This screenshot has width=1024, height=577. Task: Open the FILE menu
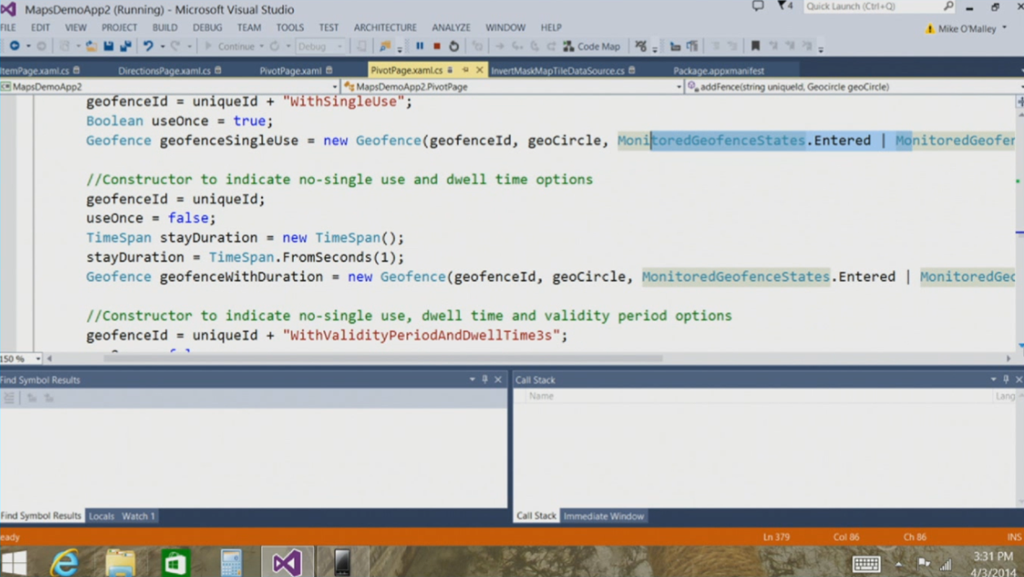tap(8, 27)
